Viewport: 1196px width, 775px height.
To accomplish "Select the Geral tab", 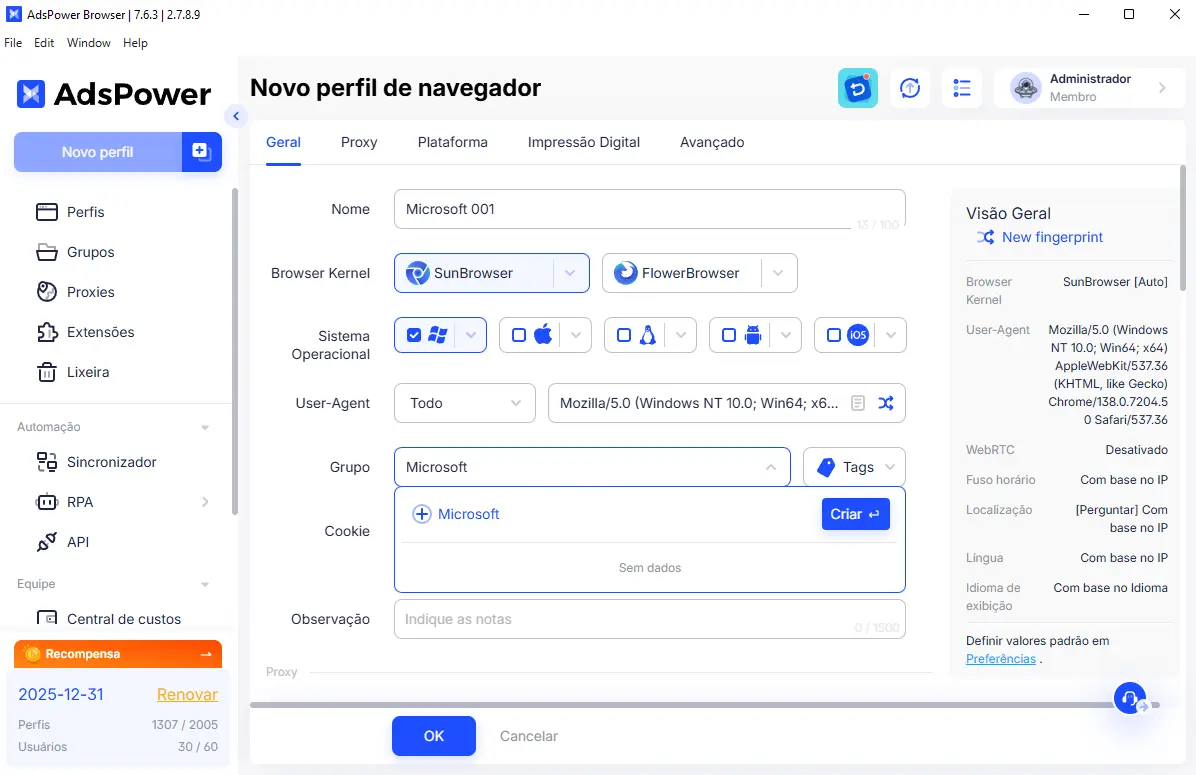I will [283, 142].
